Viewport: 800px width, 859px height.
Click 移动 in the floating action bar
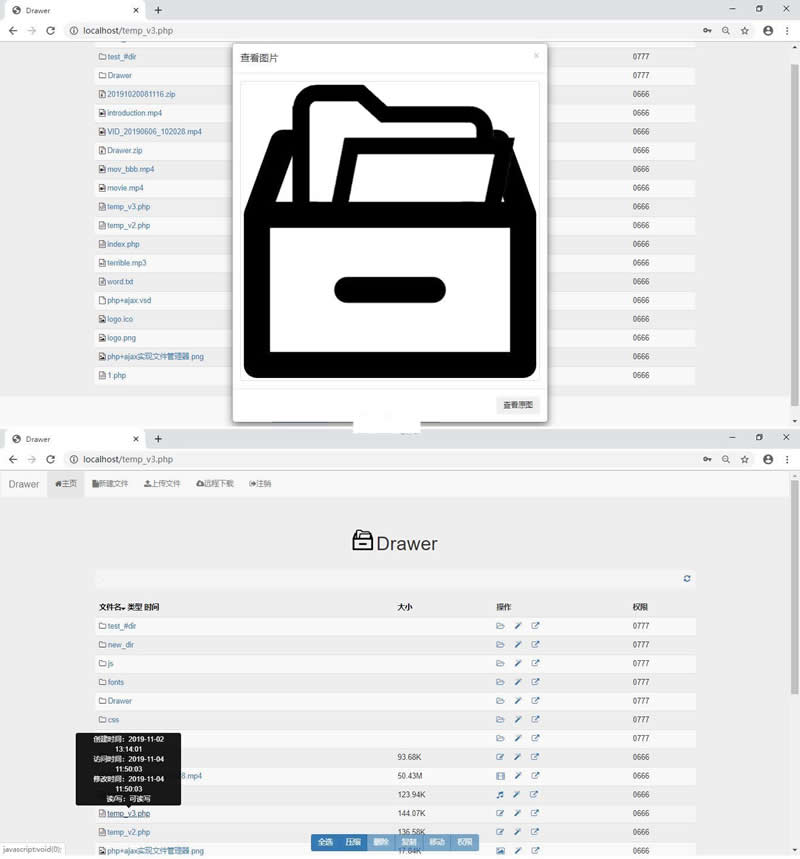437,842
